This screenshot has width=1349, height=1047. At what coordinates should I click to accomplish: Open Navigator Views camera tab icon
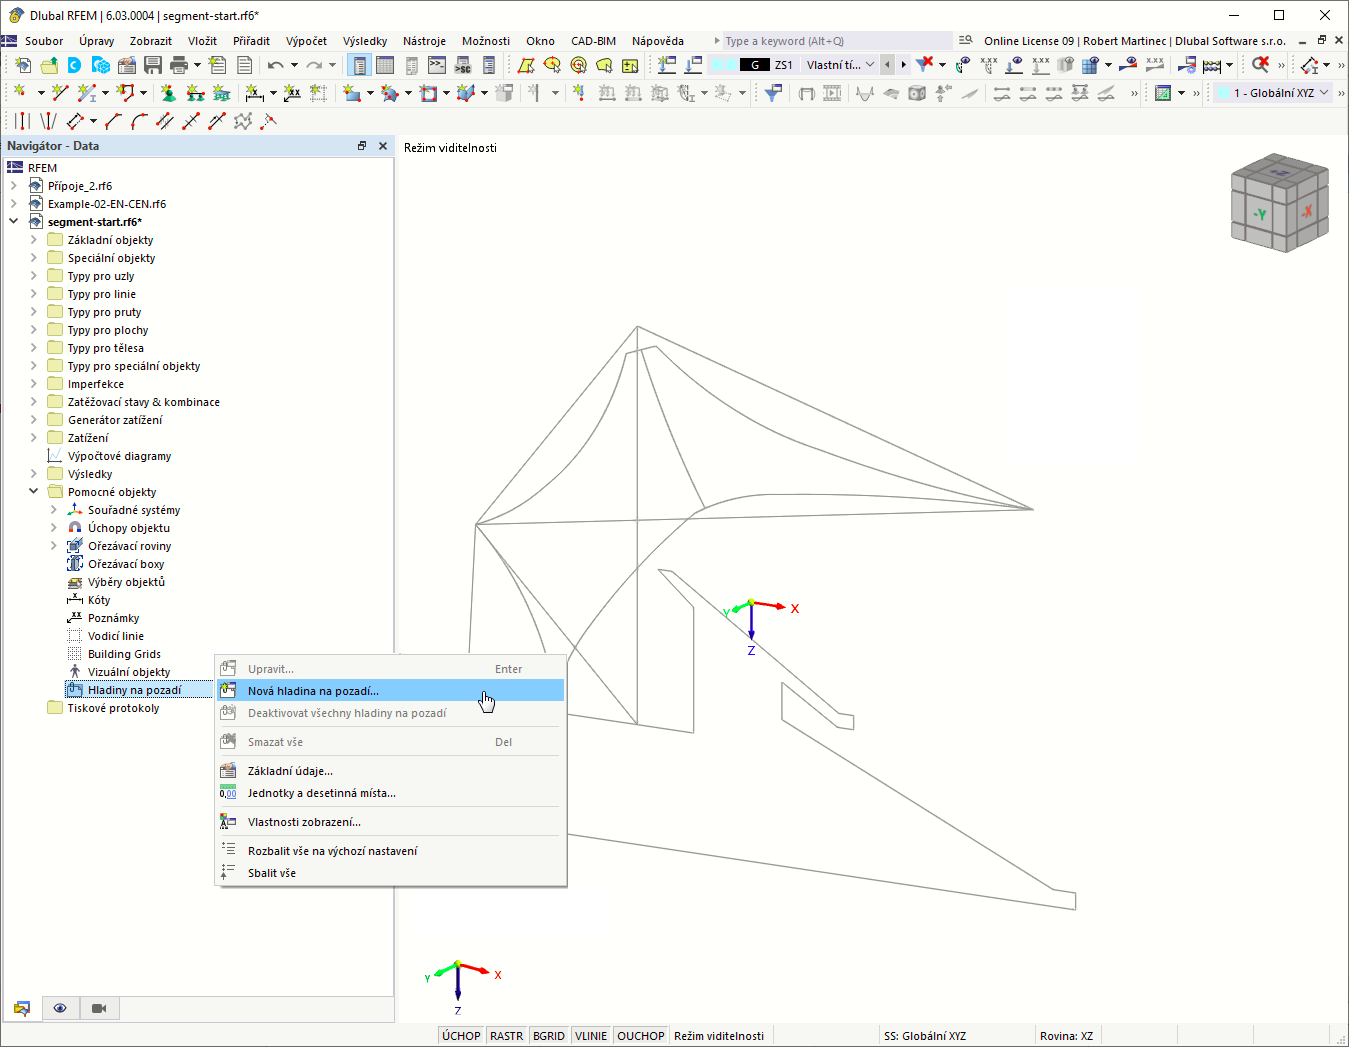[x=99, y=1008]
